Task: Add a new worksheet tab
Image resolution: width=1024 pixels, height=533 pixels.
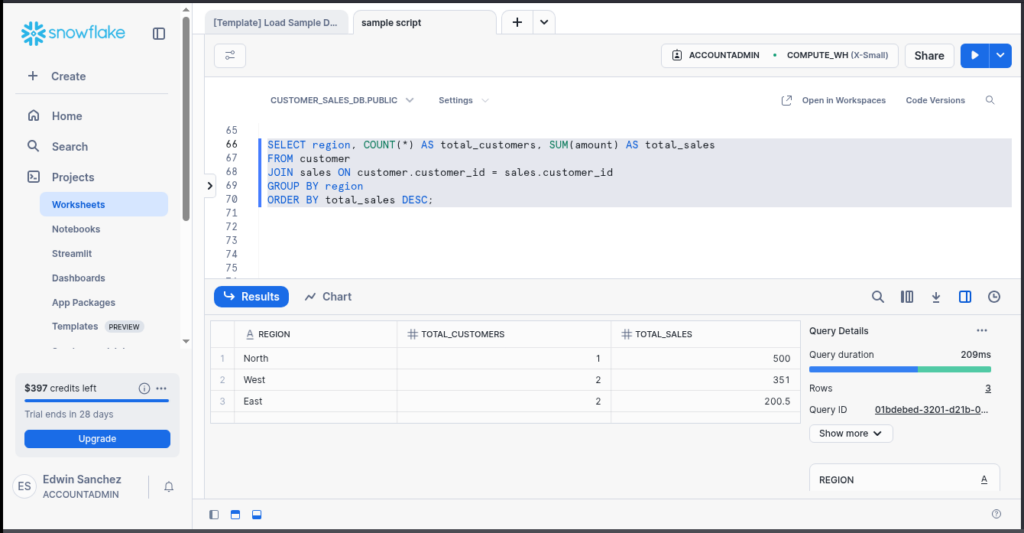Action: [517, 22]
